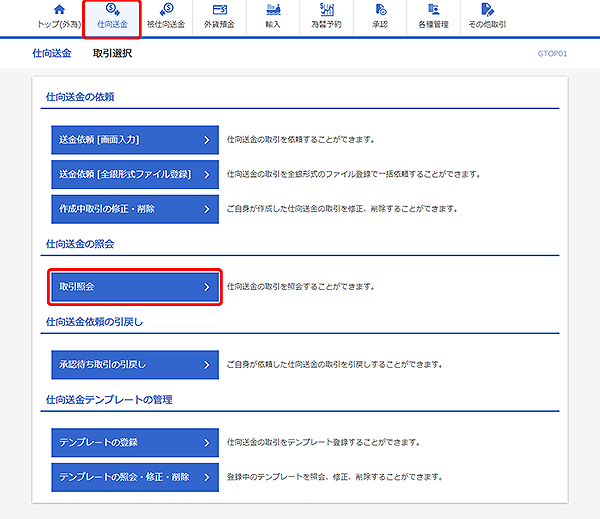The width and height of the screenshot is (600, 519).
Task: Click description 仕向送金の取引を依頼することができます
Action: tap(300, 140)
